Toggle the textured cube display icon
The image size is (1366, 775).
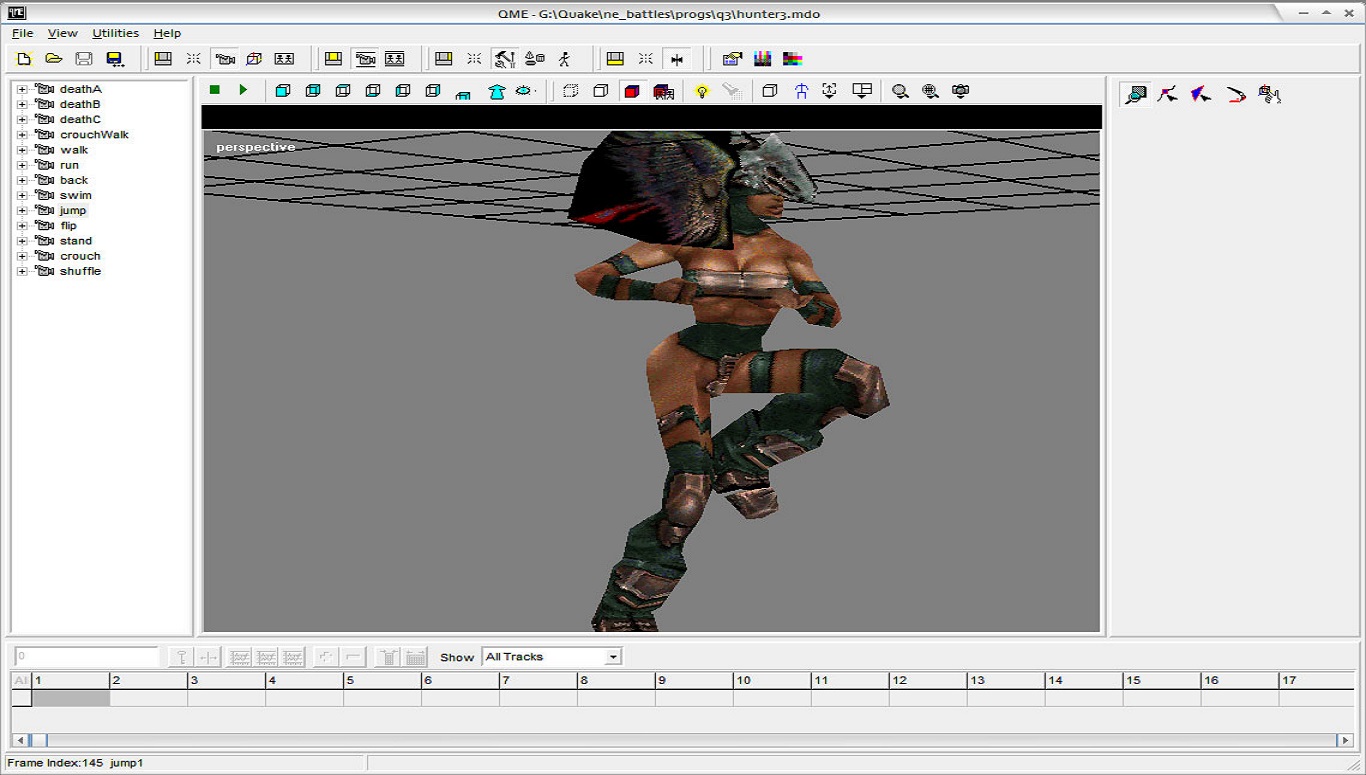pos(662,91)
